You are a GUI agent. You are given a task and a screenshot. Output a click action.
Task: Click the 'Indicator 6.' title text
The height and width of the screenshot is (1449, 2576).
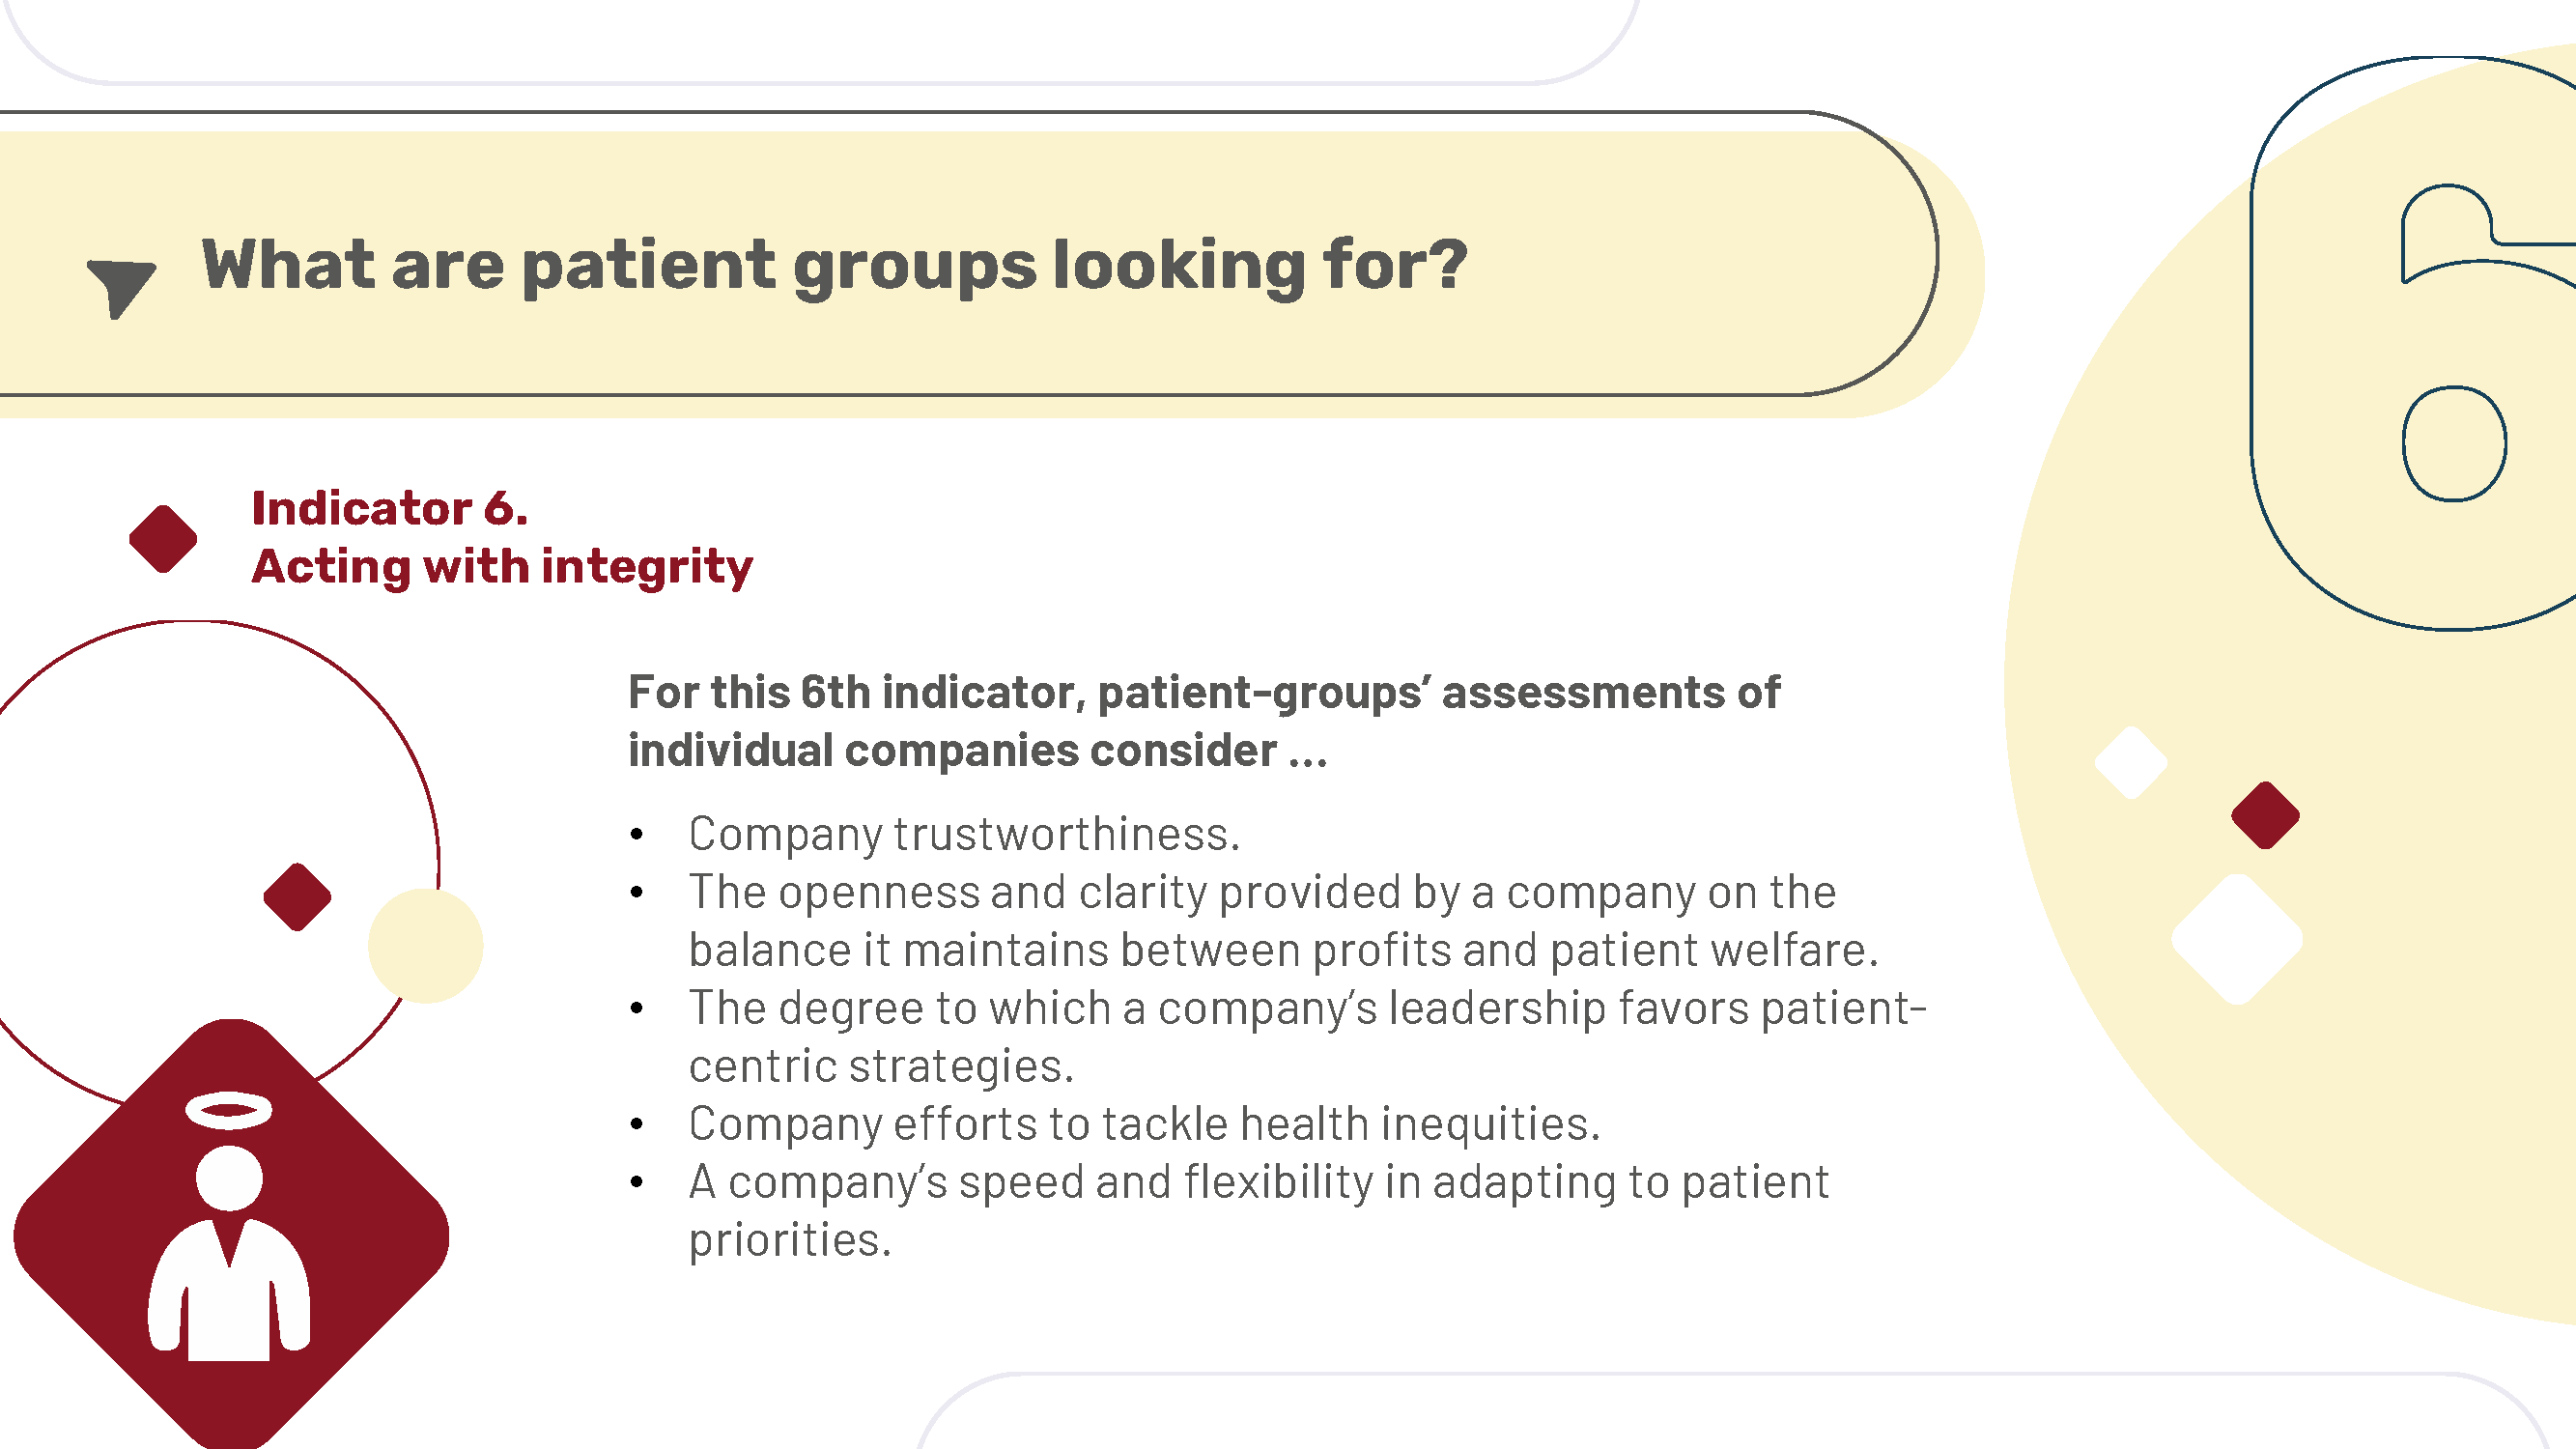tap(390, 508)
